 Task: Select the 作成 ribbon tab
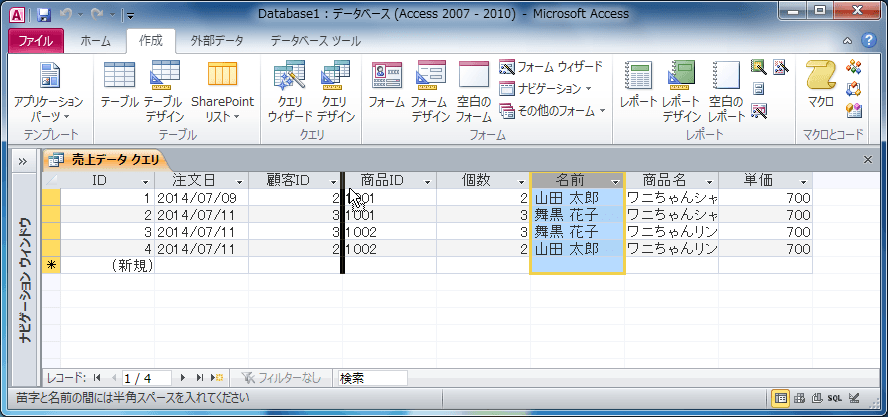point(151,41)
